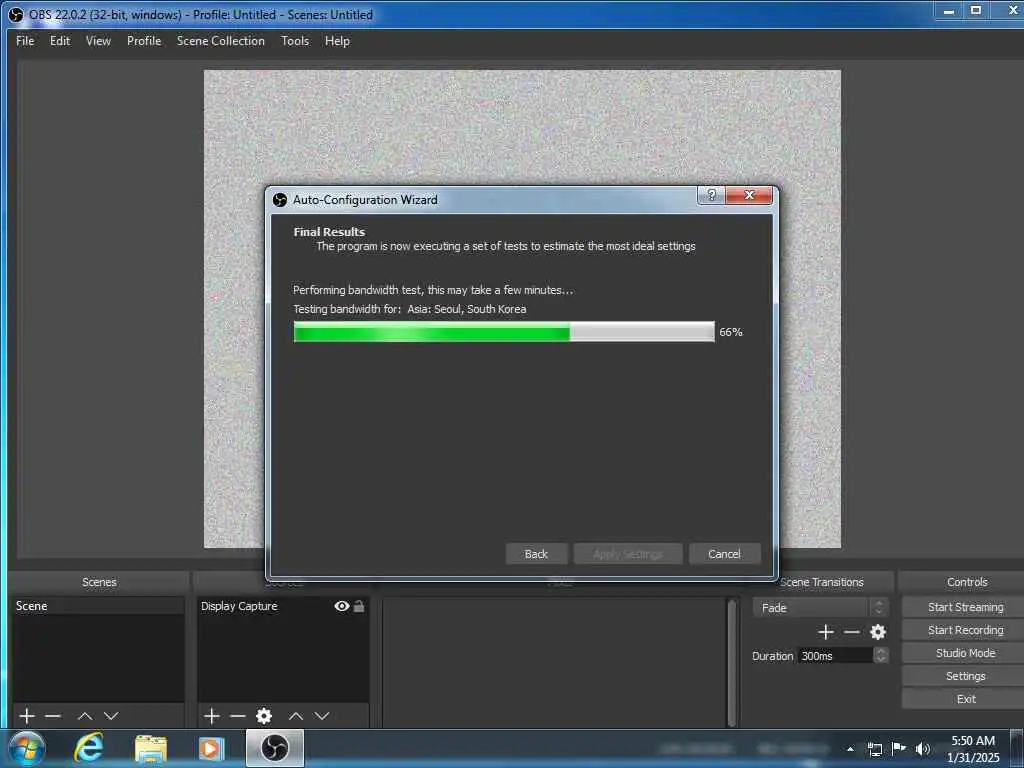This screenshot has width=1024, height=768.
Task: Open the volume speaker tray icon
Action: tap(922, 748)
